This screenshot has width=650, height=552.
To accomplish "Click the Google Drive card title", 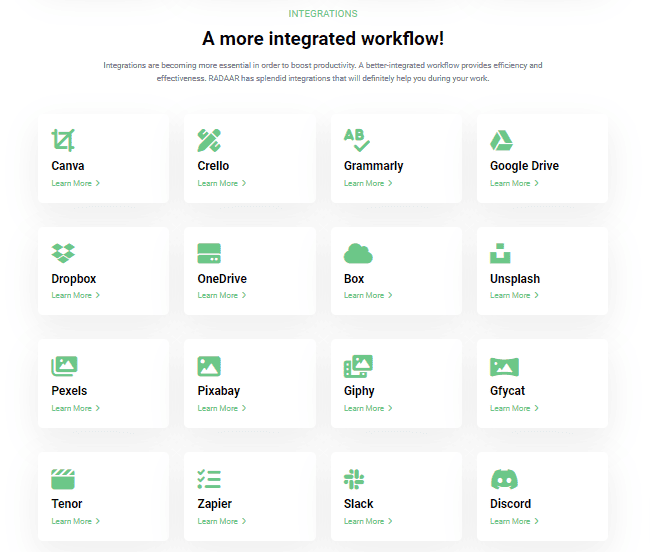I will coord(524,166).
